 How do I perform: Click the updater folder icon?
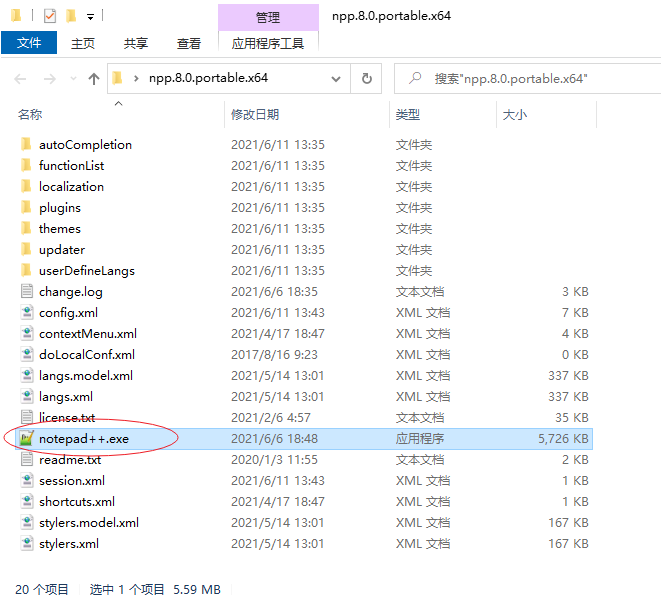coord(26,250)
